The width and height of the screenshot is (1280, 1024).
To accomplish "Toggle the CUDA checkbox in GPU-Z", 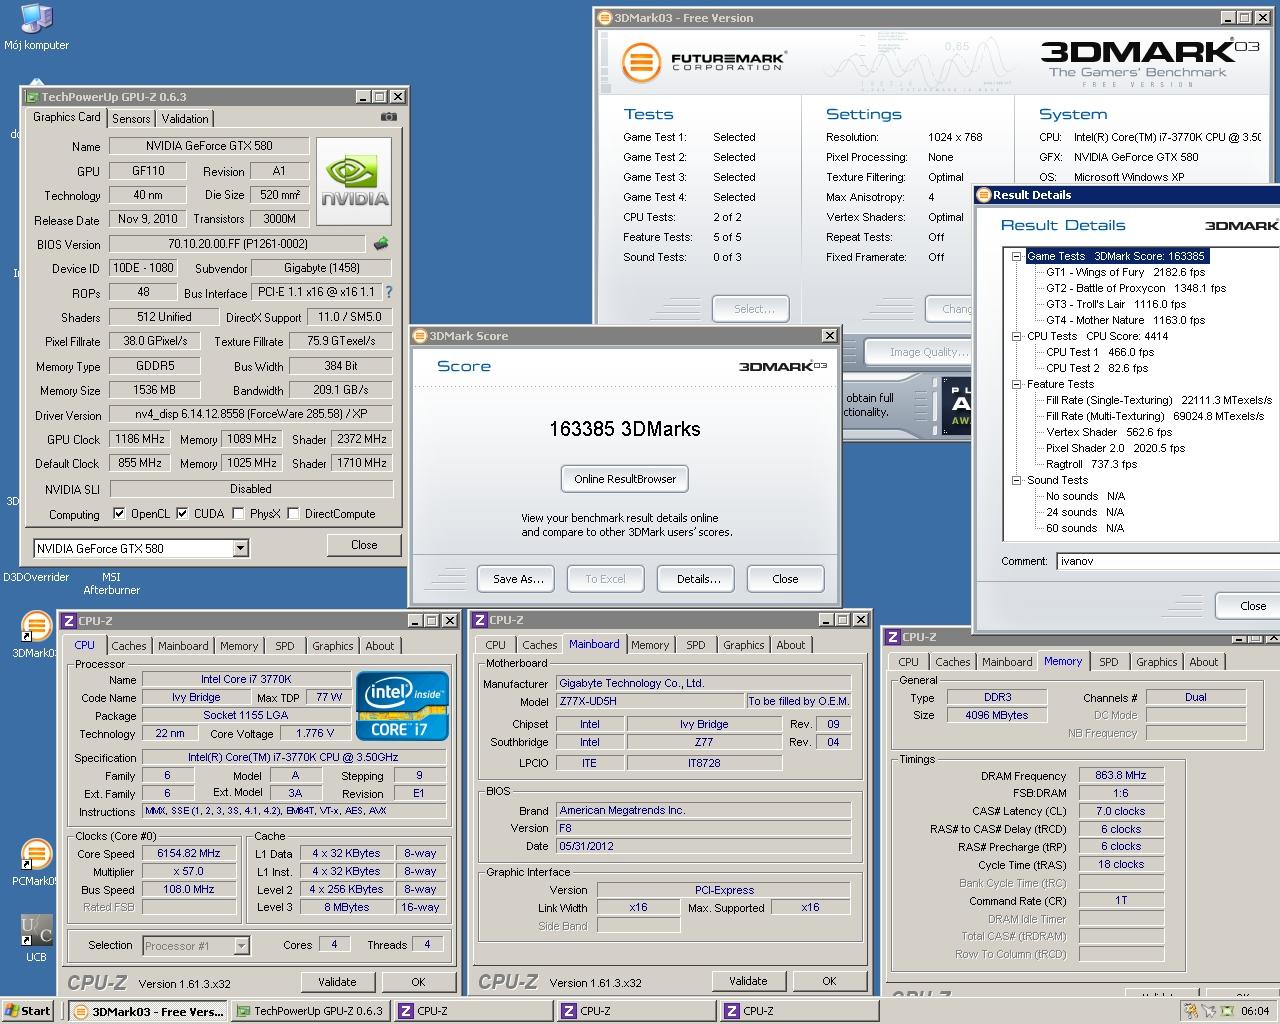I will pyautogui.click(x=182, y=514).
